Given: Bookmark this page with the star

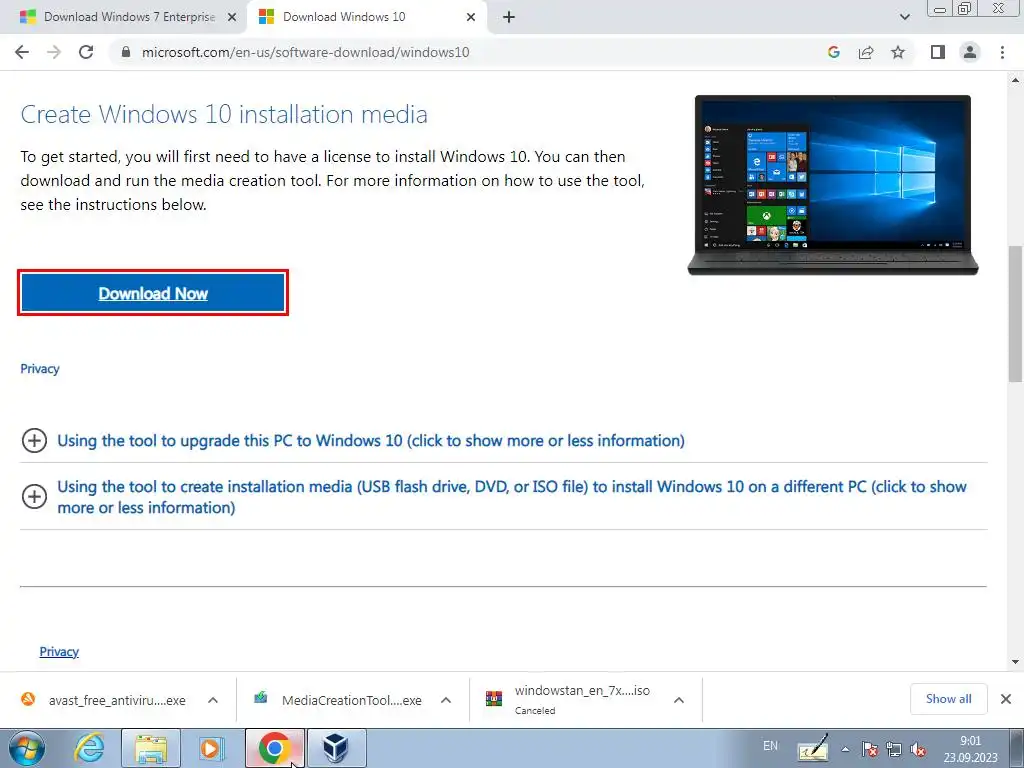Looking at the screenshot, I should [898, 52].
